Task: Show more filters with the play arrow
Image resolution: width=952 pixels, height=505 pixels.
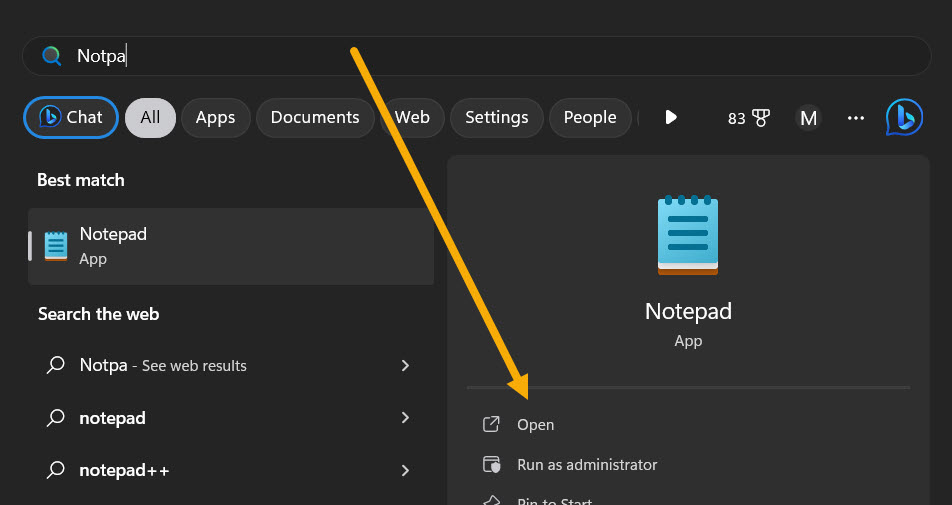Action: tap(671, 117)
